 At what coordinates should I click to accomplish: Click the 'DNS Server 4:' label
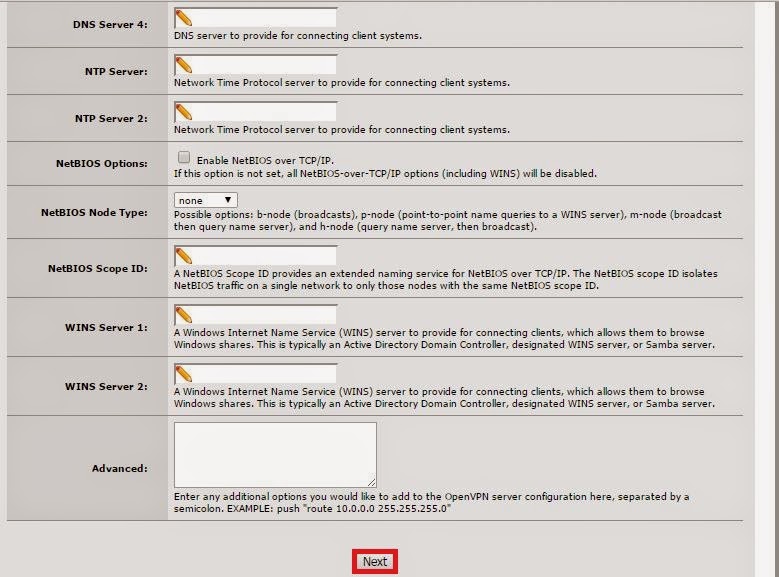point(110,25)
